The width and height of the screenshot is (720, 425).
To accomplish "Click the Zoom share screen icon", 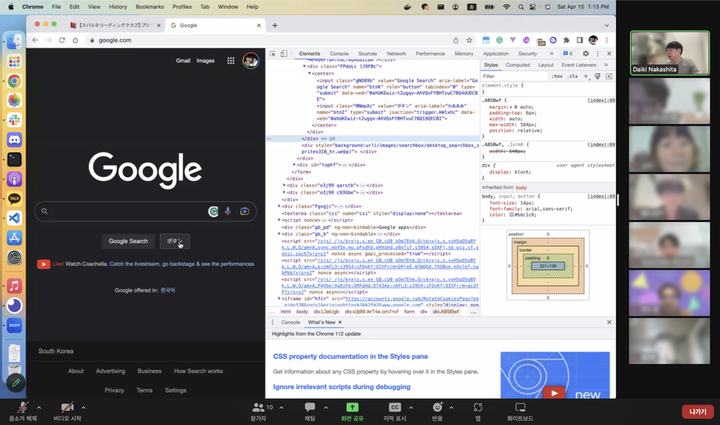I will (352, 407).
